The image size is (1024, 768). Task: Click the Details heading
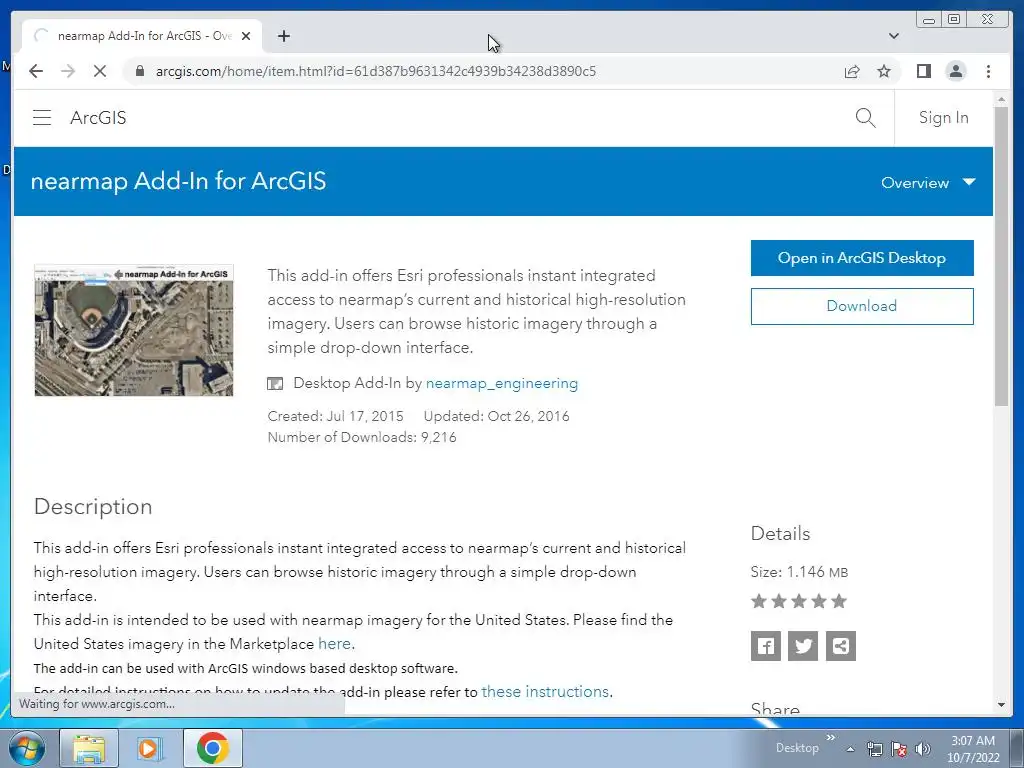click(x=780, y=534)
